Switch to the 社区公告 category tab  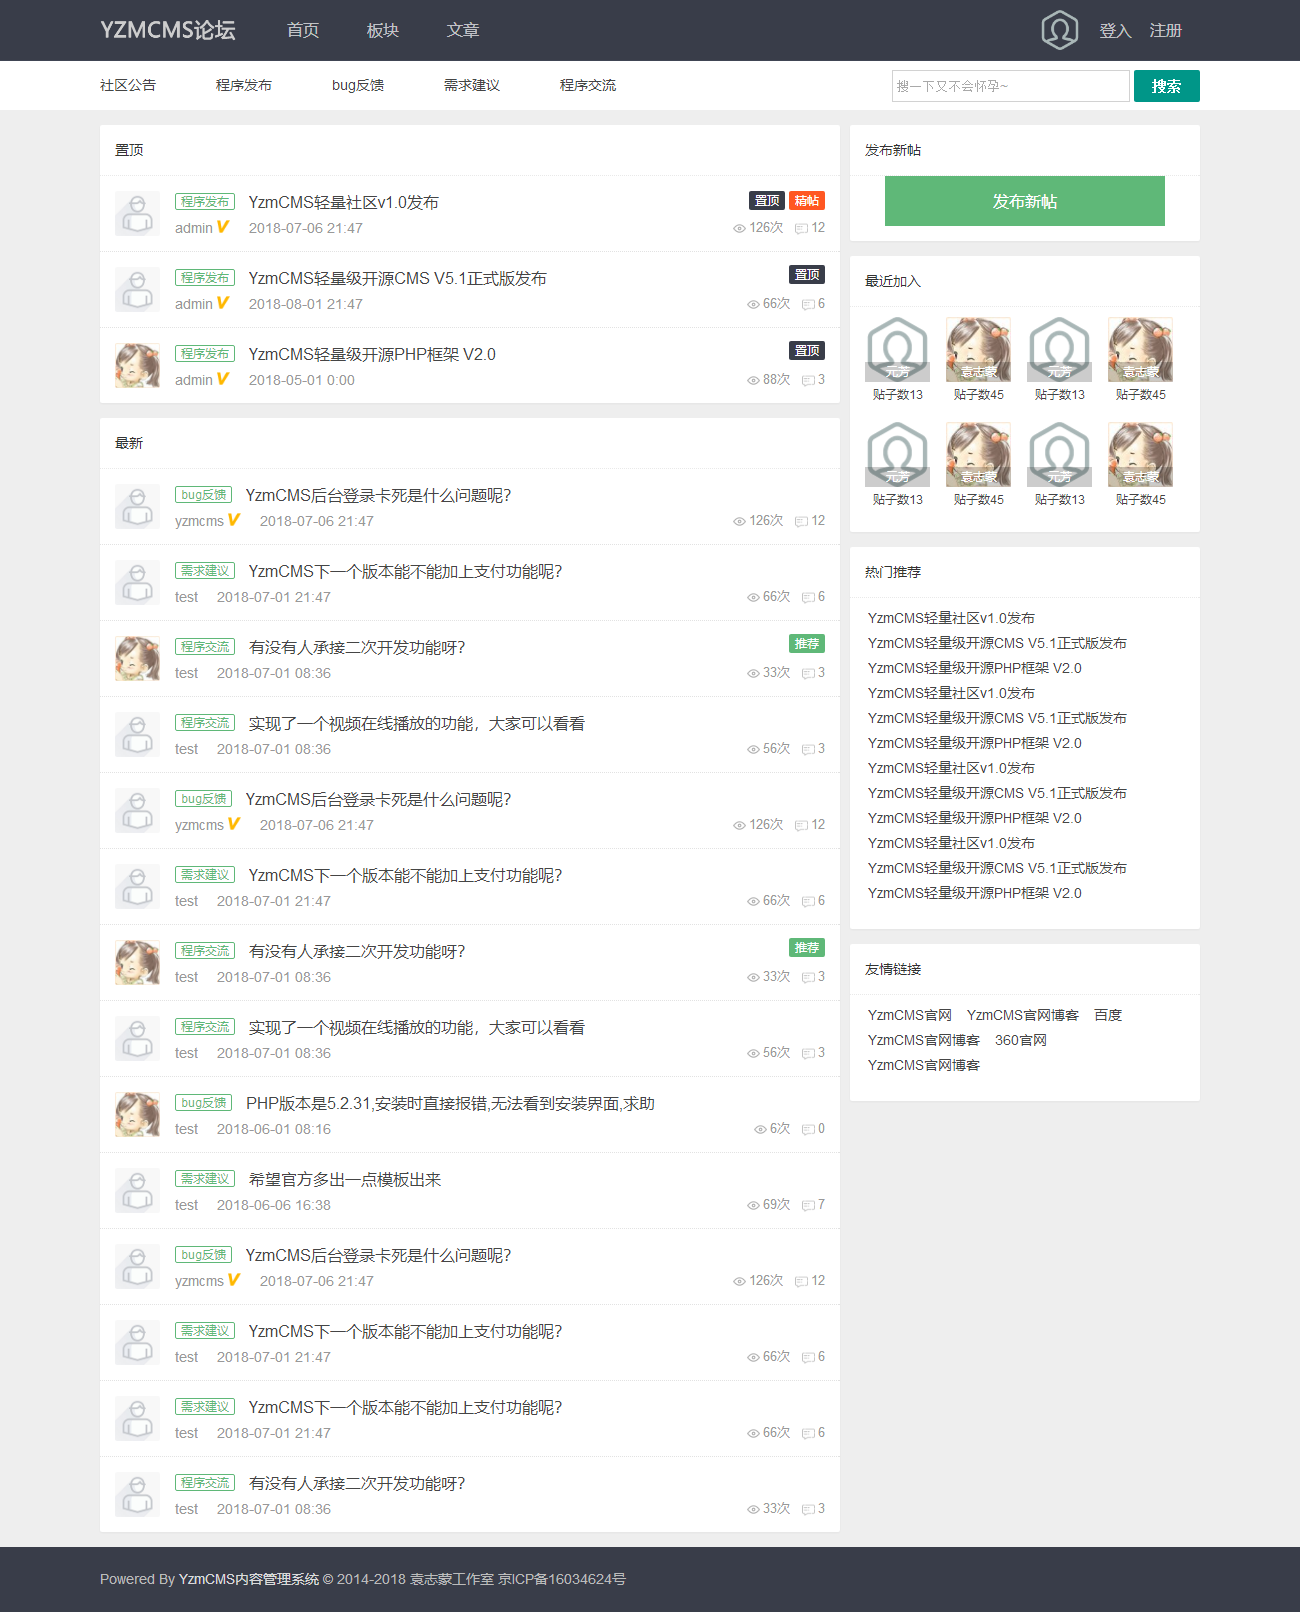click(128, 86)
